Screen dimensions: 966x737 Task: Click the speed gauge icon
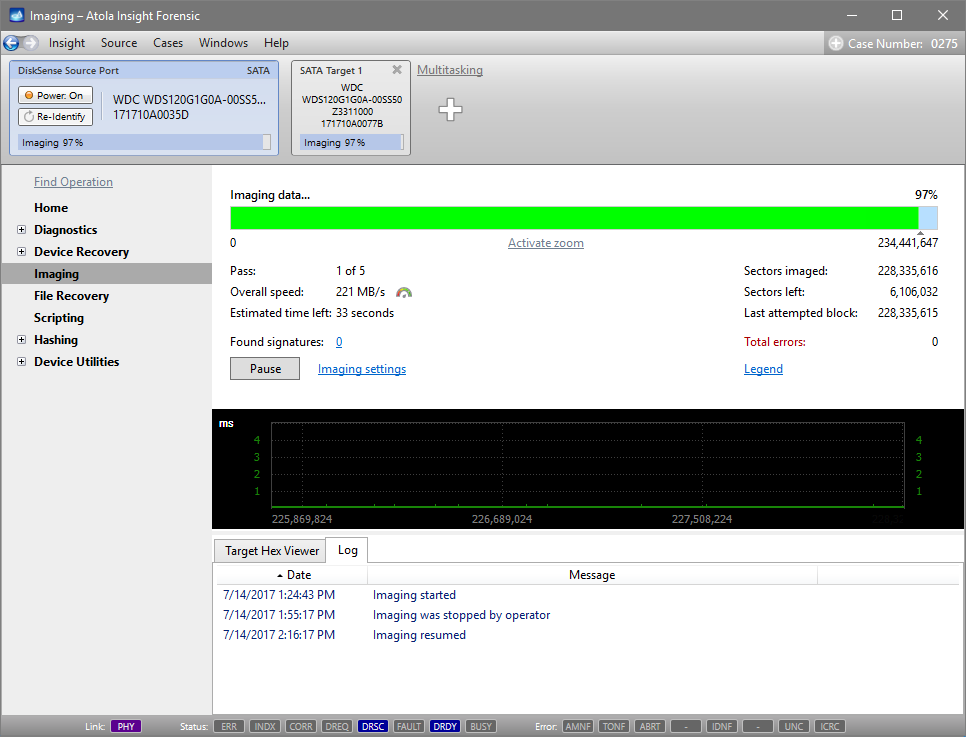(x=404, y=292)
